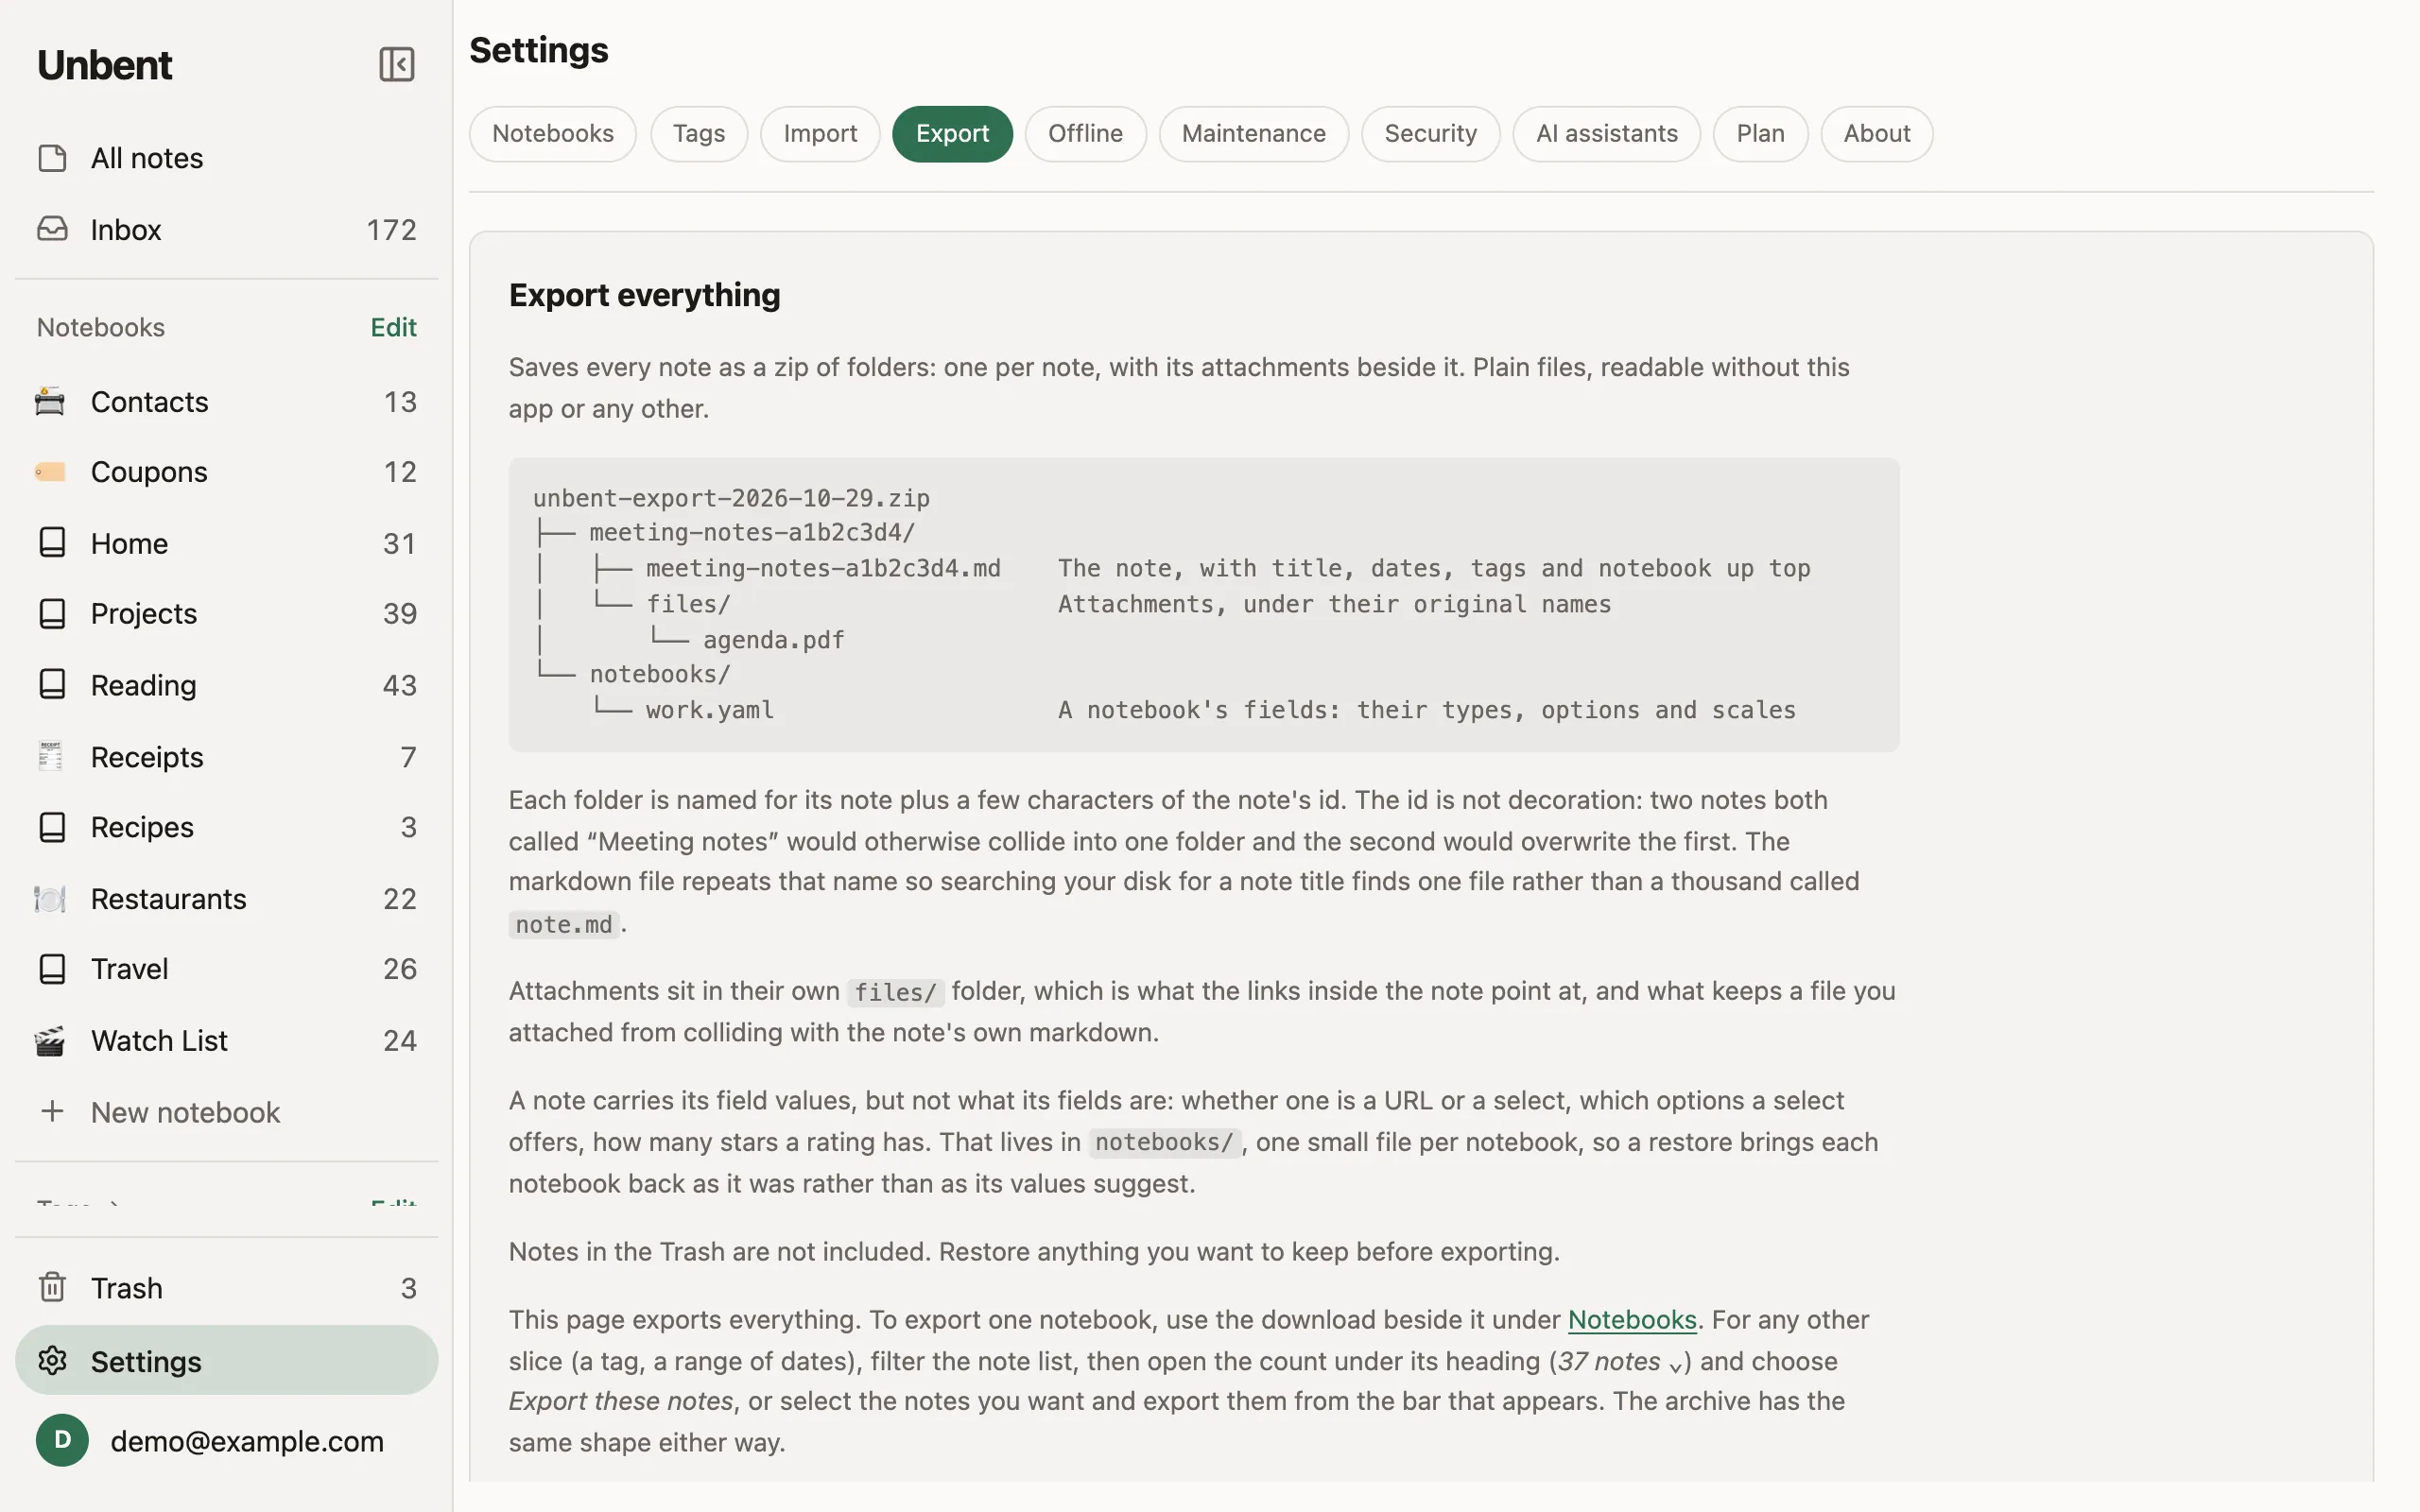The height and width of the screenshot is (1512, 2420).
Task: Click the work.yaml entry in file tree
Action: pos(709,710)
